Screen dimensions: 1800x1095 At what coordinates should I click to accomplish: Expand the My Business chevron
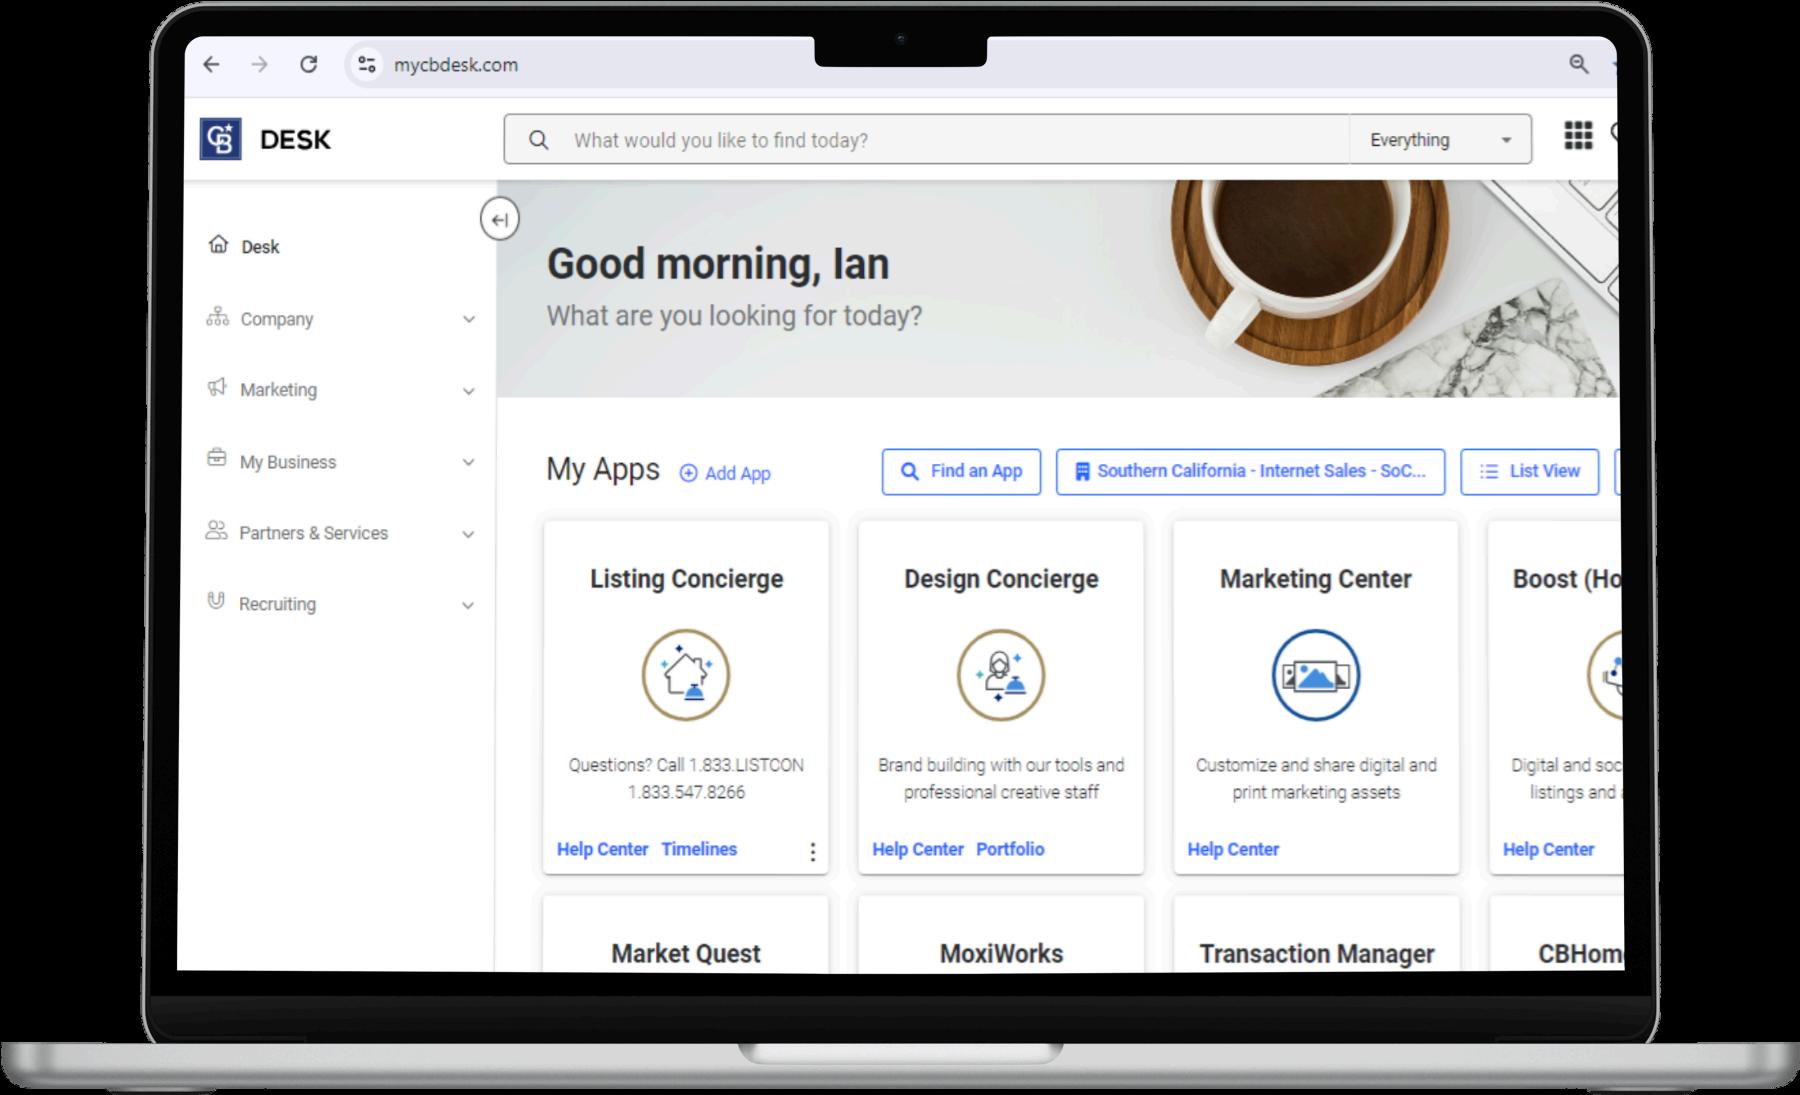468,462
